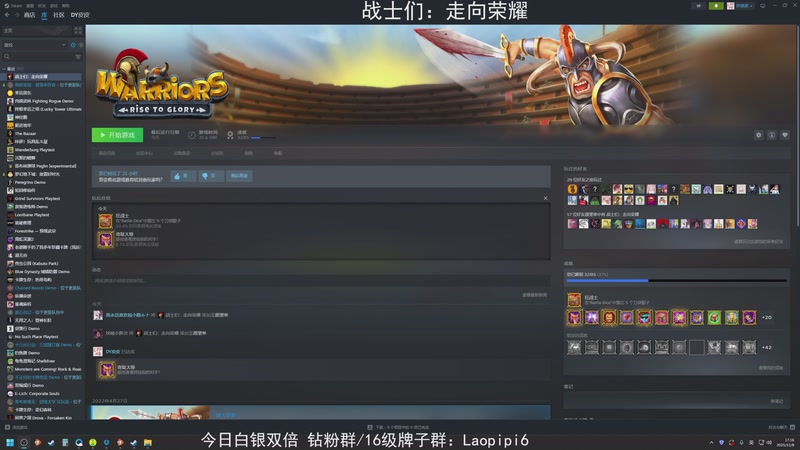
Task: Click the achievements progress bar in panel
Action: 677,281
